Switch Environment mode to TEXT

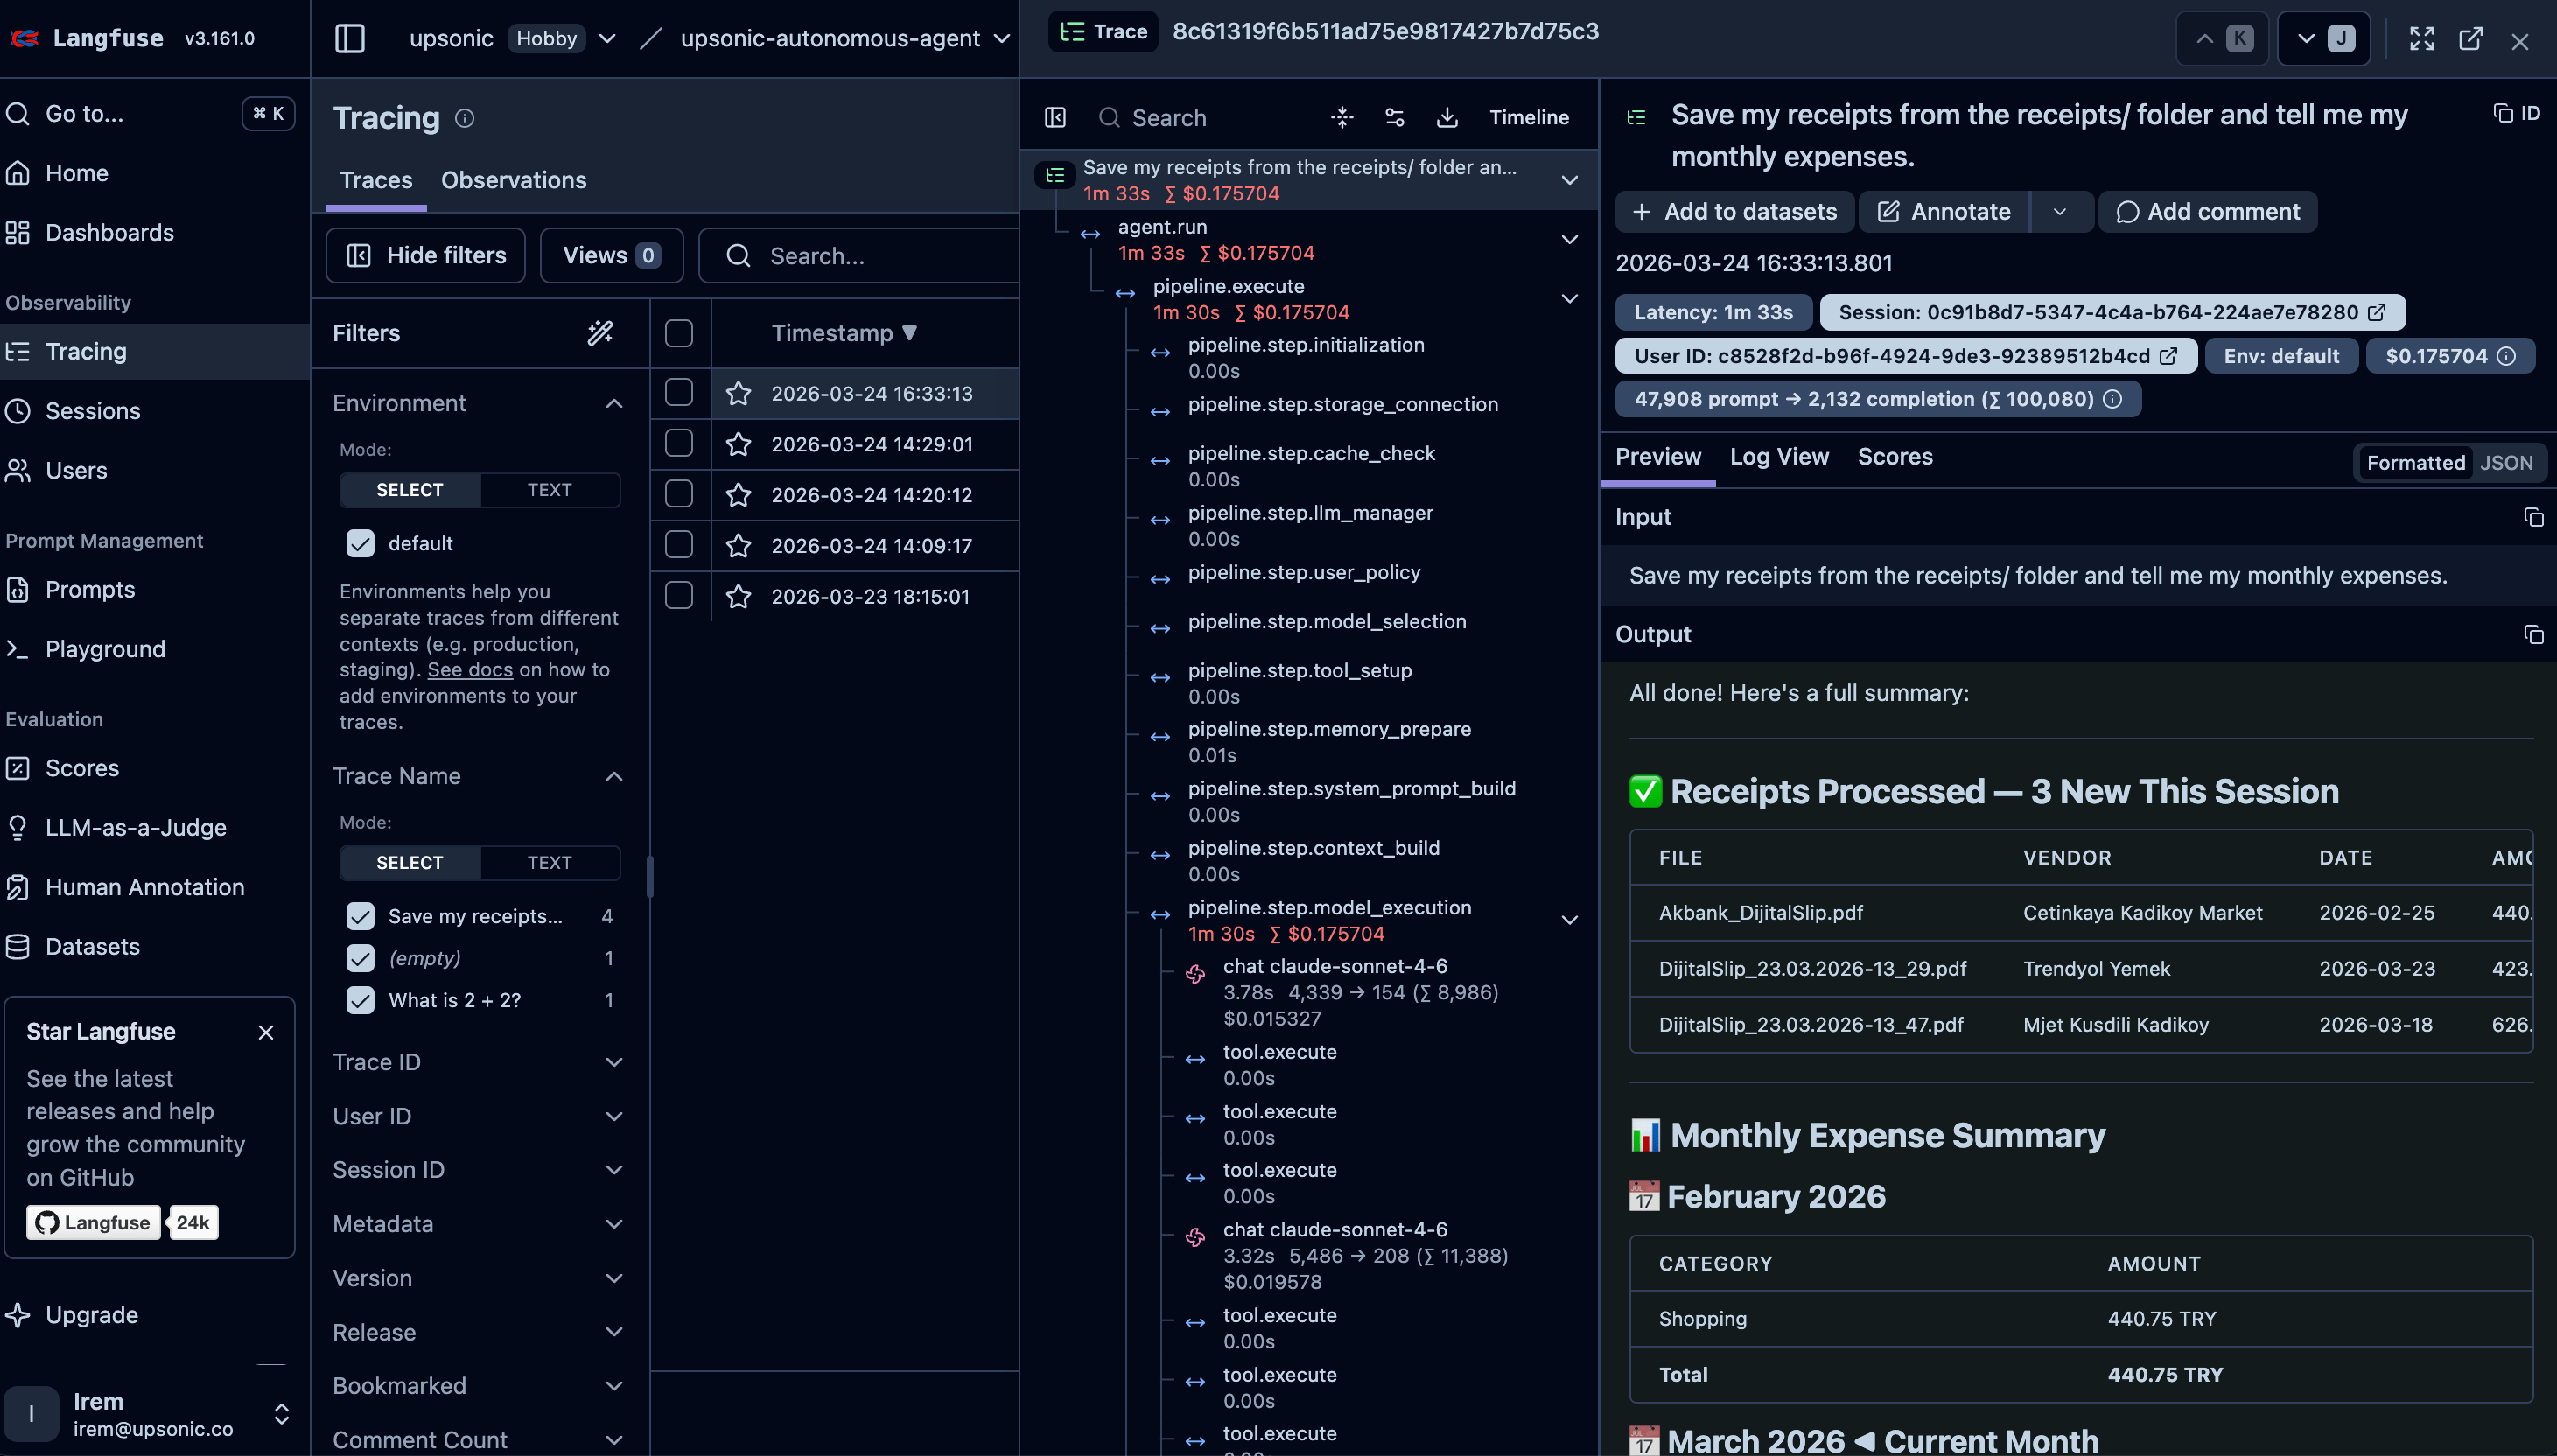point(549,490)
